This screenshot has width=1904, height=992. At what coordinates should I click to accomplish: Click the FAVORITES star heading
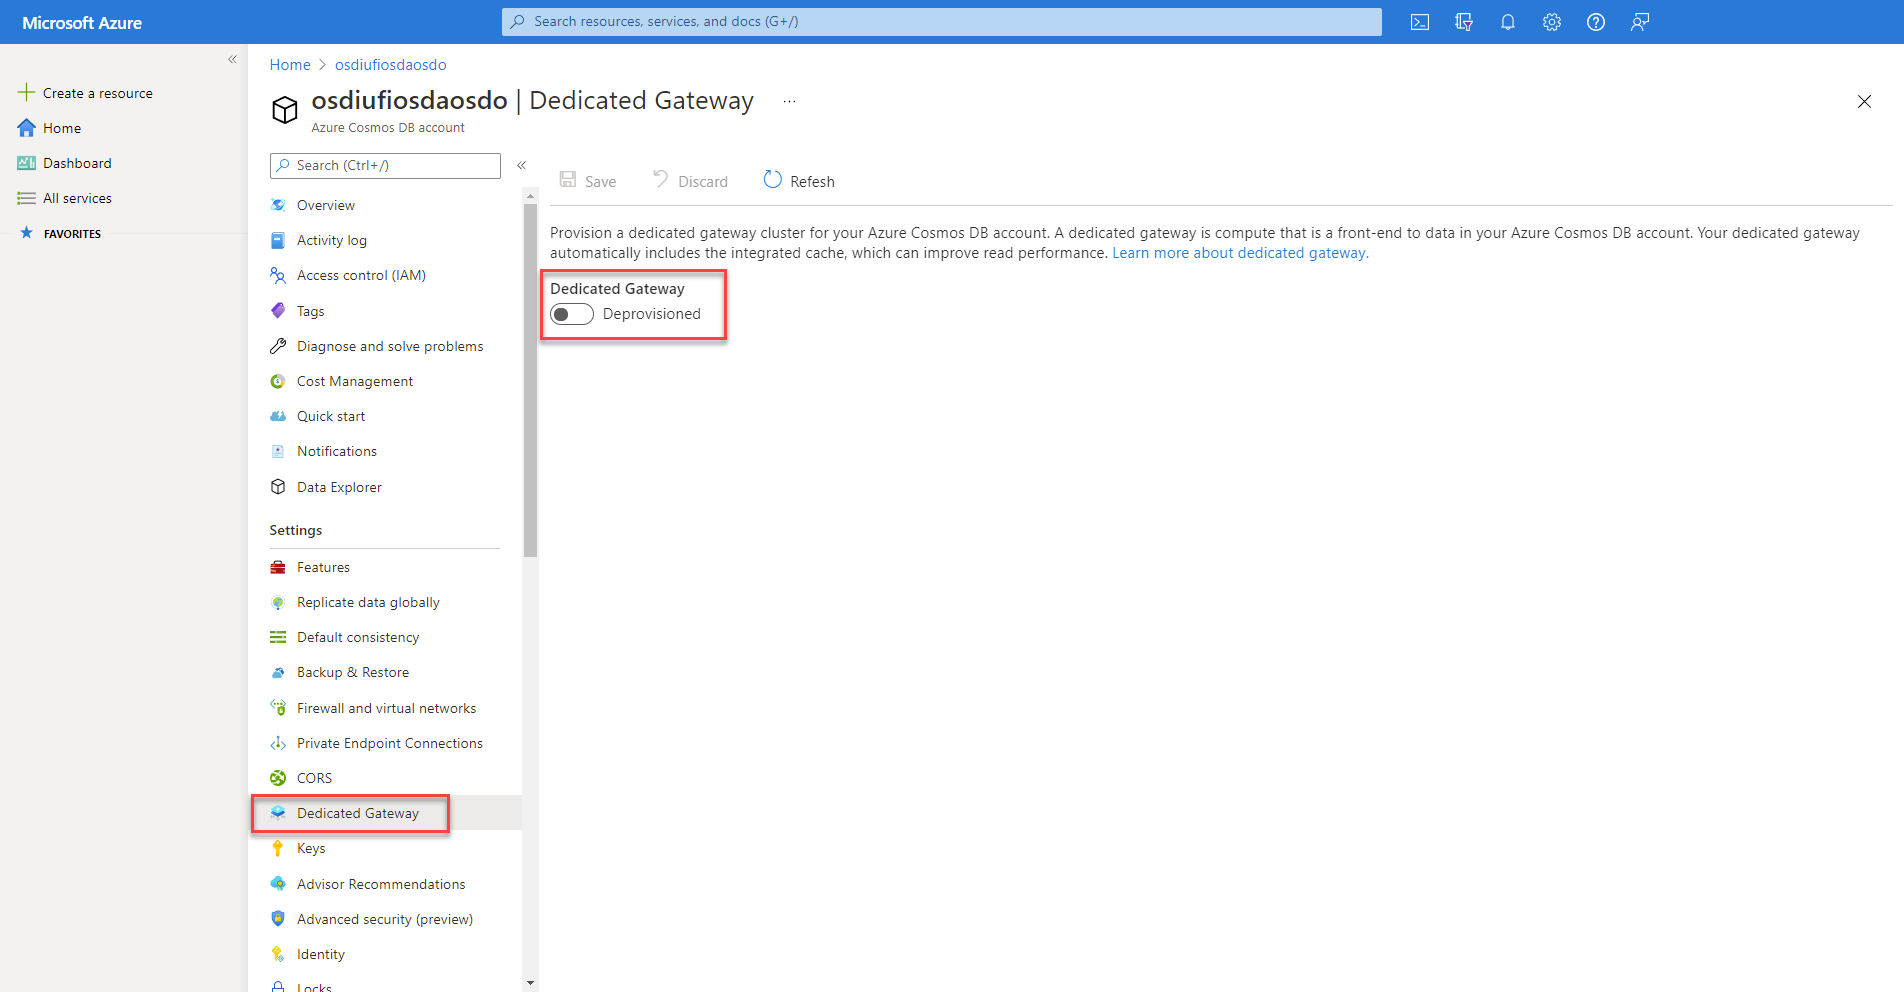(60, 233)
